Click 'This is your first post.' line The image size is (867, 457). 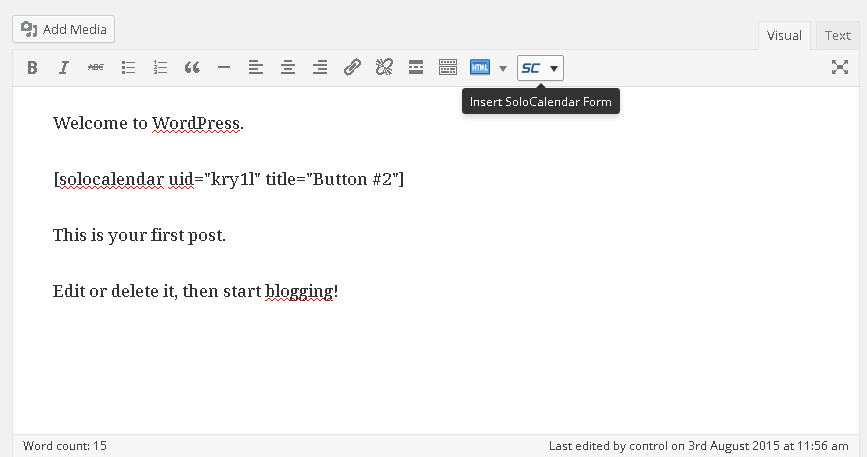click(x=139, y=235)
